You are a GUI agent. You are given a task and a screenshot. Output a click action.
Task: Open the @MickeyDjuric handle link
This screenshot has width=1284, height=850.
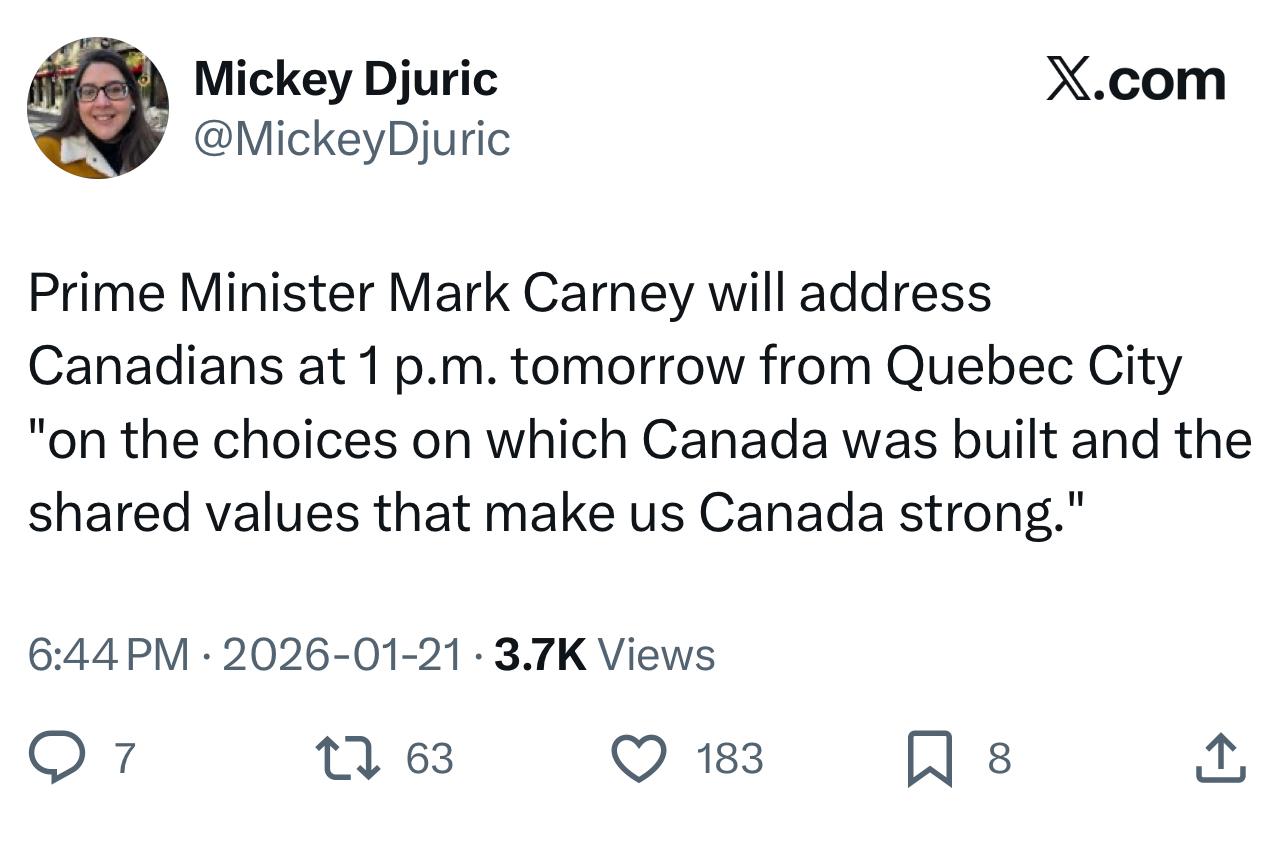[351, 139]
